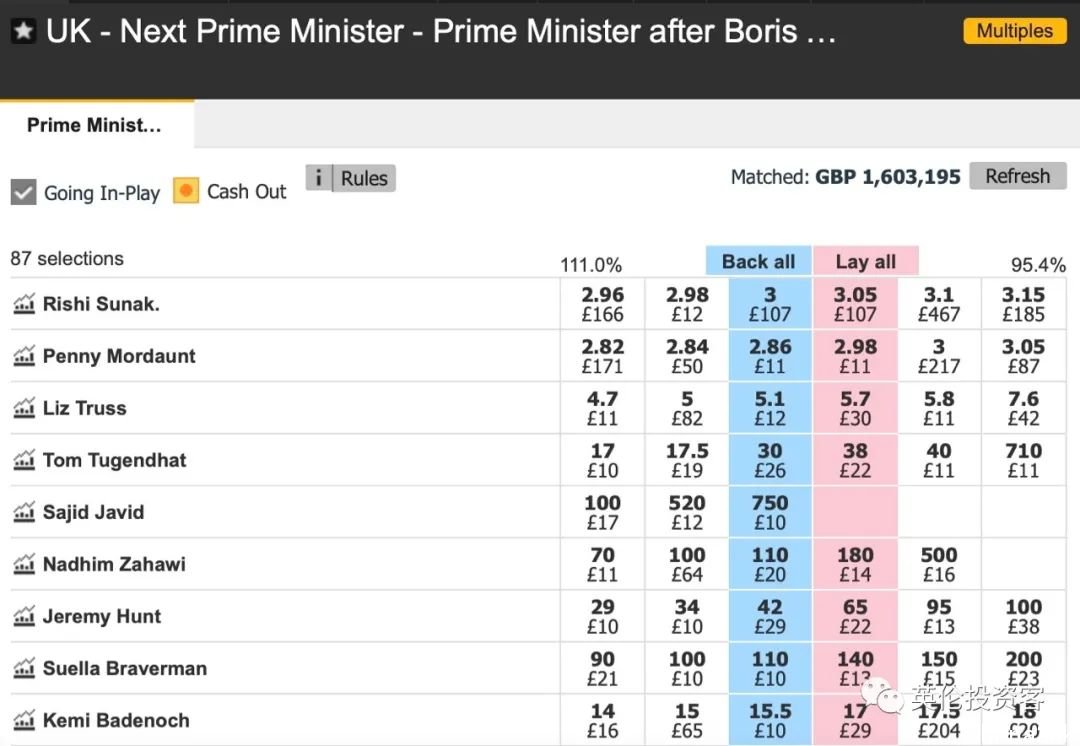Refresh the market odds
1080x746 pixels.
point(1017,176)
